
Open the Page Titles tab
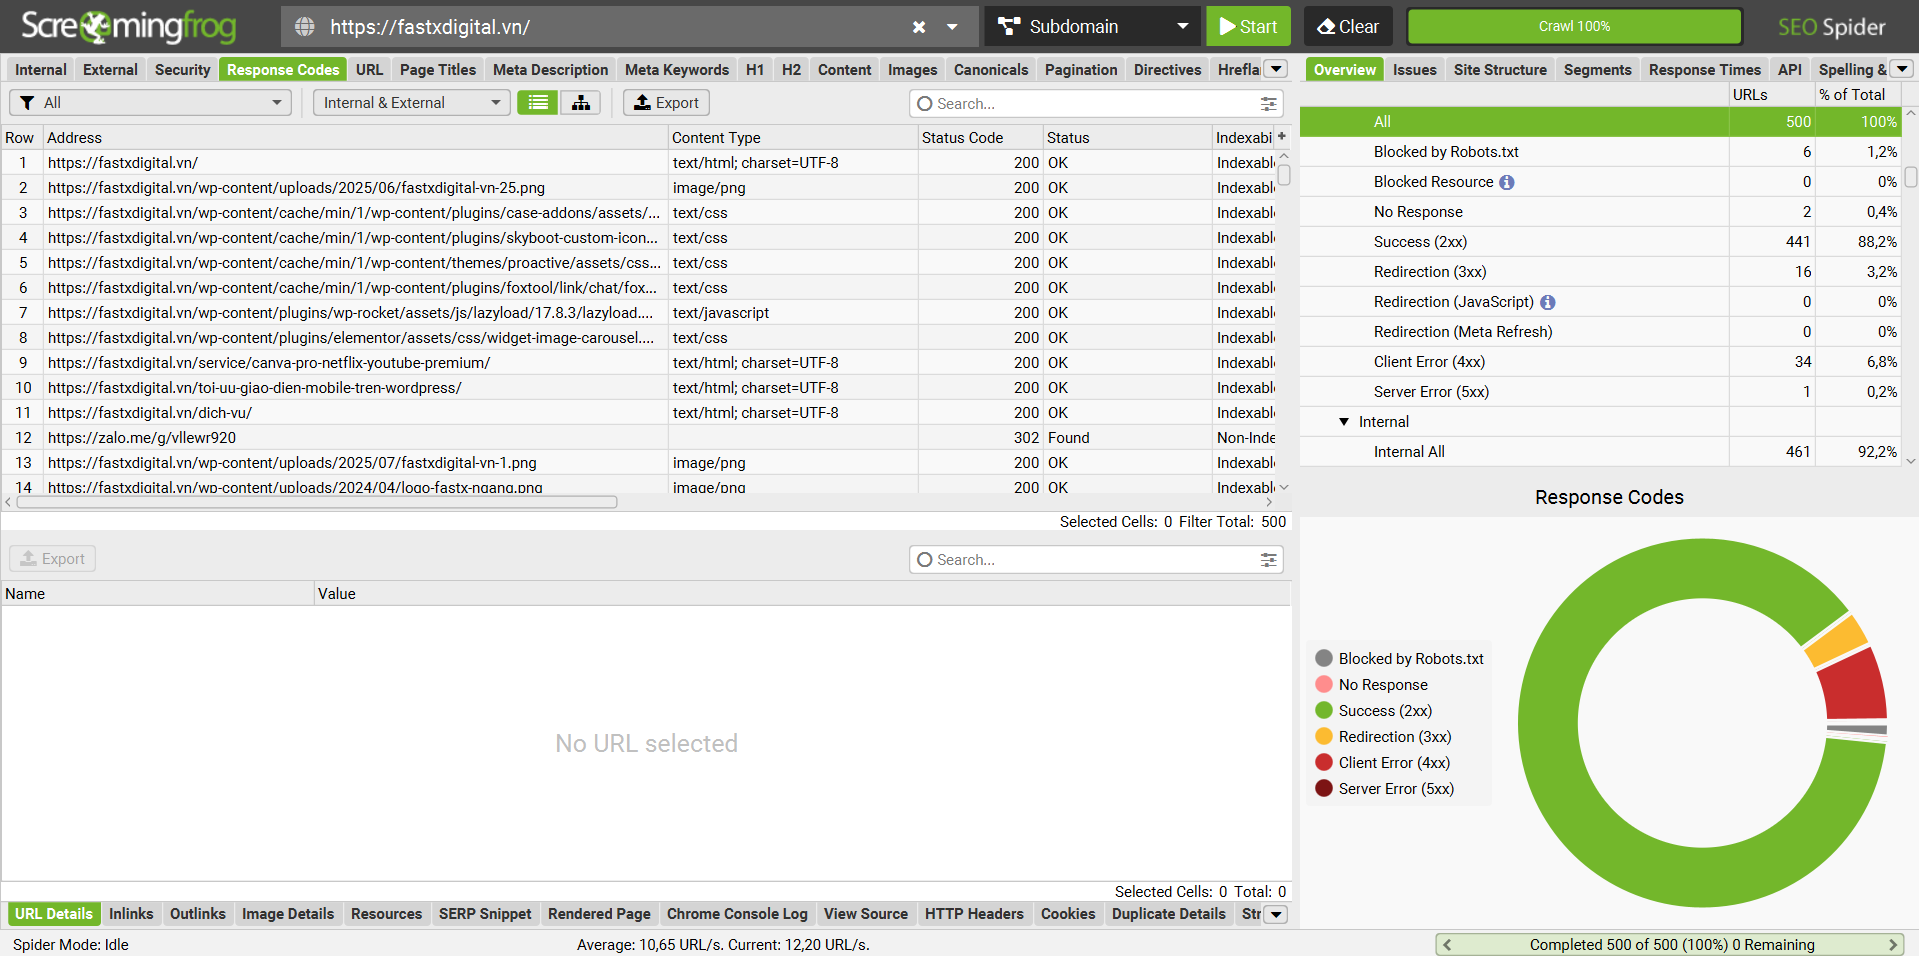(437, 70)
